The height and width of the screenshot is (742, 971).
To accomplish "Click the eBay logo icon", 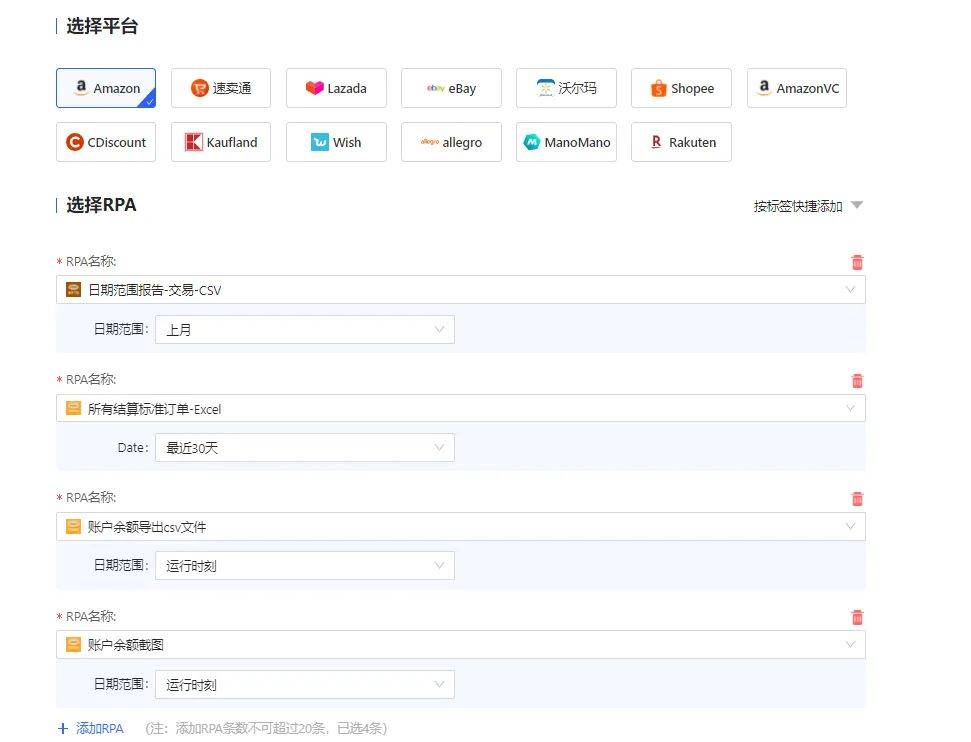I will [435, 88].
